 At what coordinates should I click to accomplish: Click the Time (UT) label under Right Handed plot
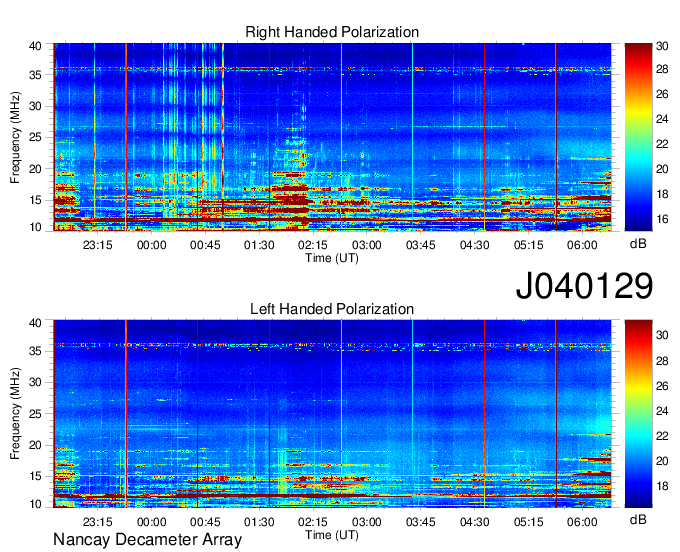332,258
